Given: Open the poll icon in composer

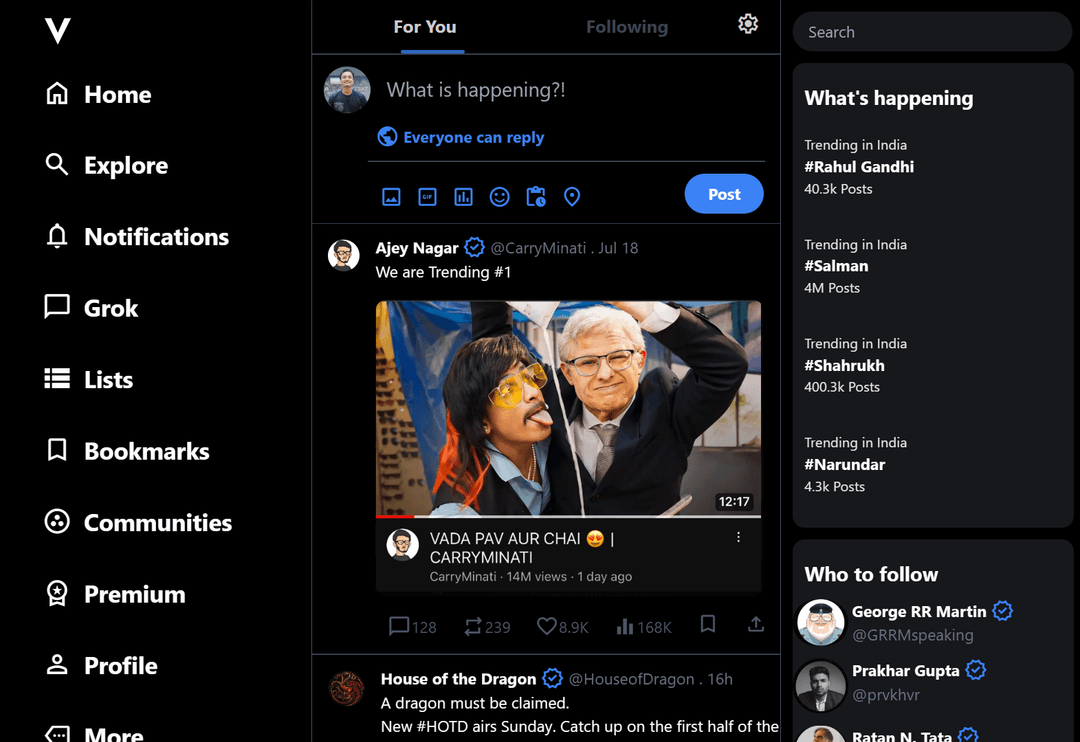Looking at the screenshot, I should [x=463, y=197].
